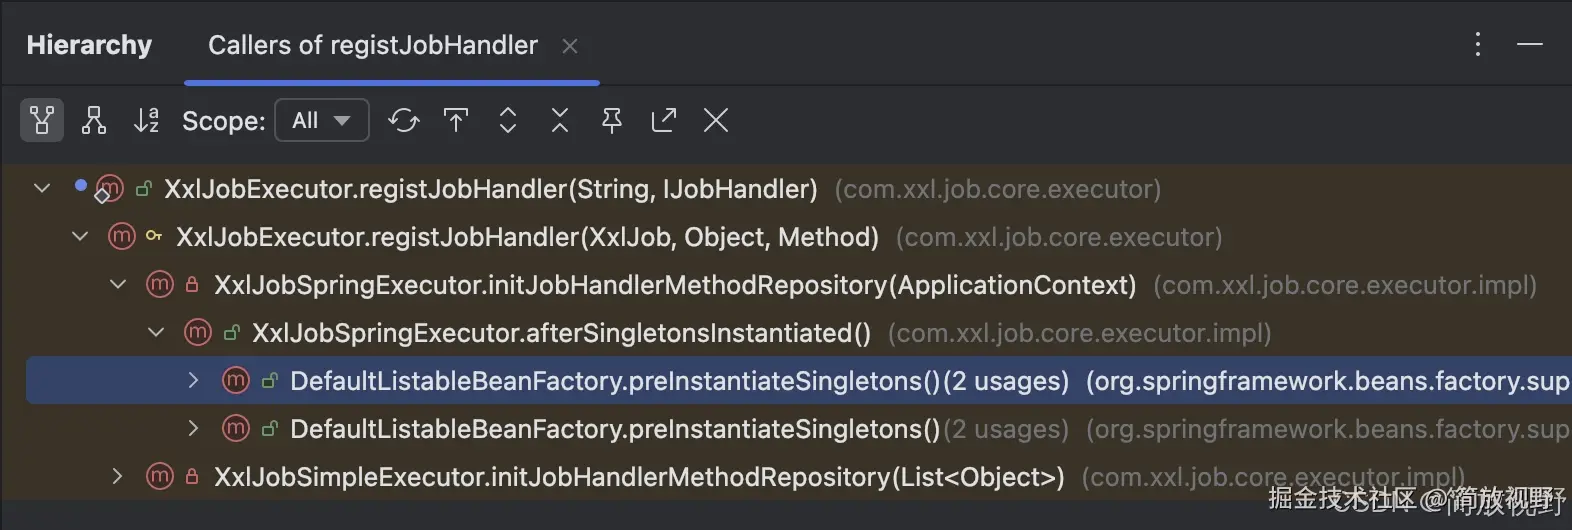Screen dimensions: 1572x530
Task: Click the Close hierarchy toolbar icon
Action: [x=716, y=121]
